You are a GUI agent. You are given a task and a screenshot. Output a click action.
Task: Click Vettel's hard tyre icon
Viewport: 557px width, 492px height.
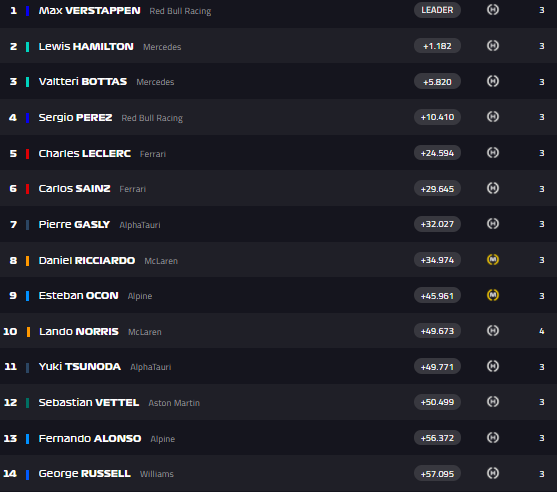(x=493, y=402)
